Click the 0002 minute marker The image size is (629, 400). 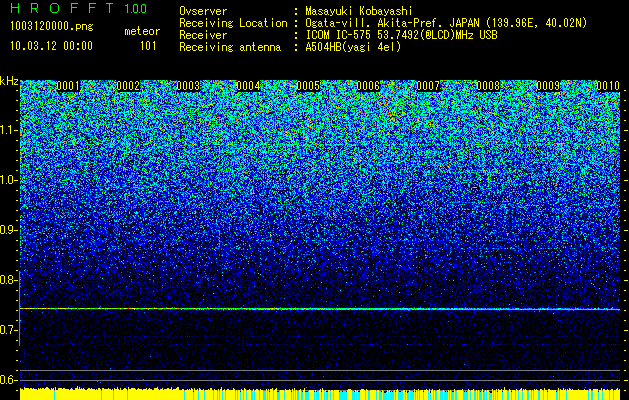(128, 86)
